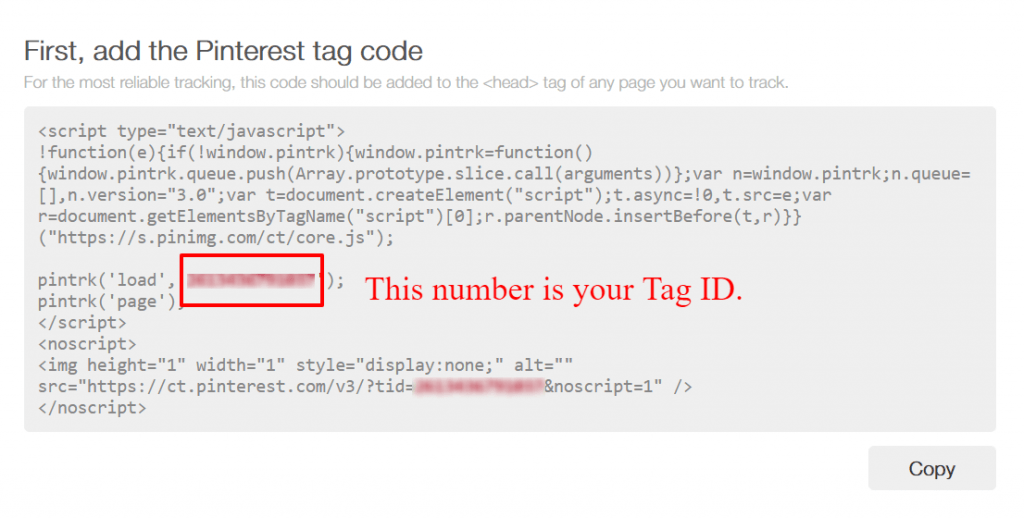1024x518 pixels.
Task: Click 'This number is your Tag ID' annotation
Action: coord(554,289)
